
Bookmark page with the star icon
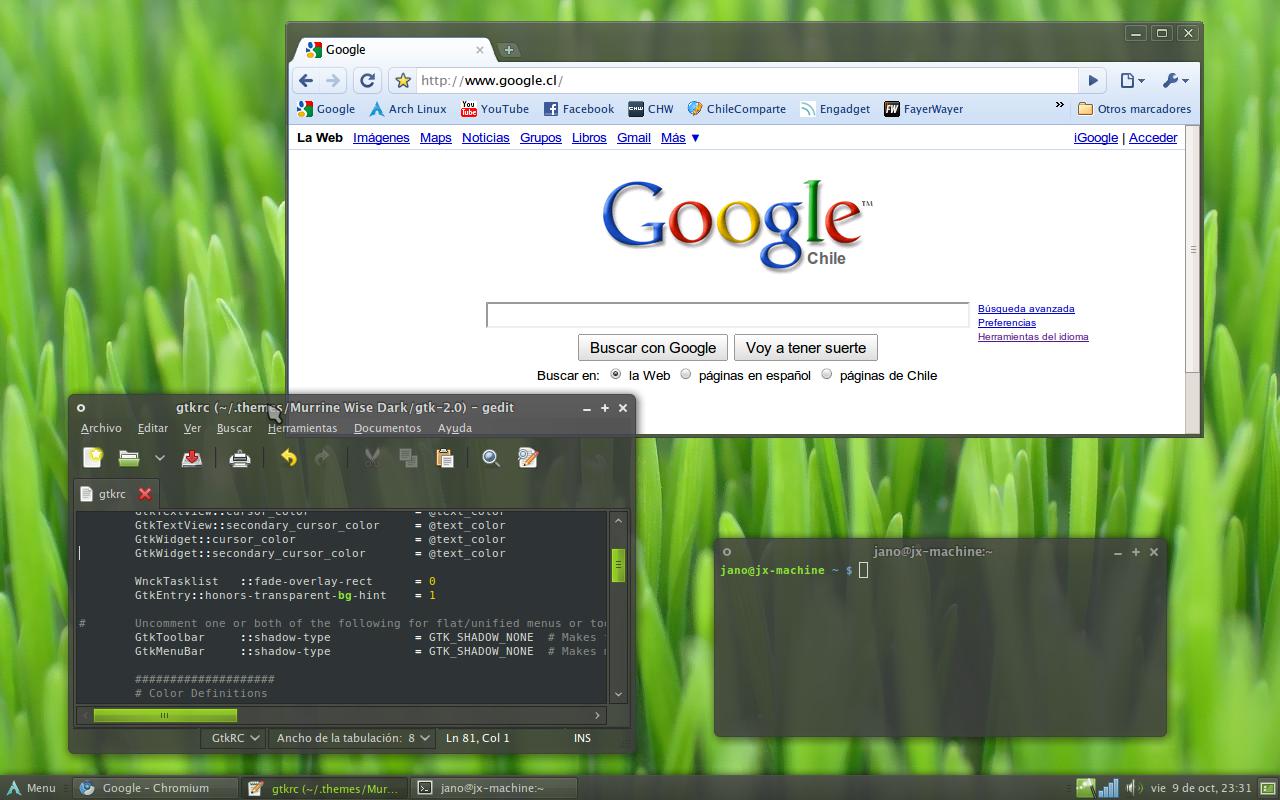click(x=402, y=80)
